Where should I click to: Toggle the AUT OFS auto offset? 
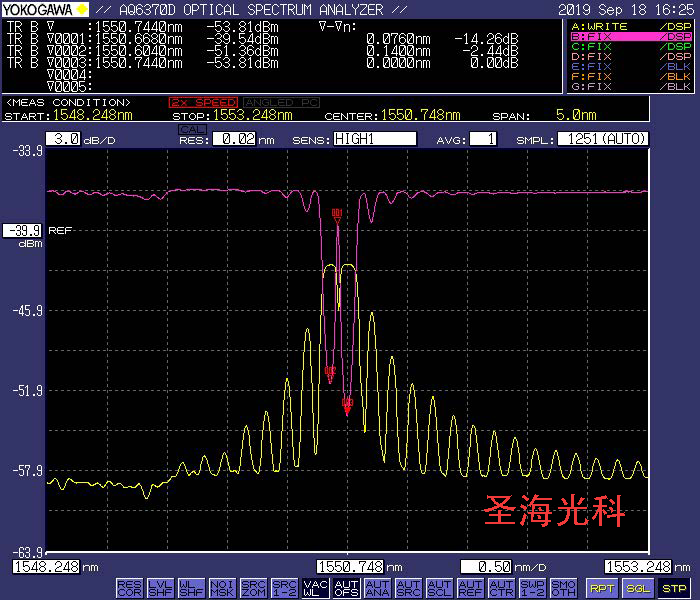click(346, 588)
